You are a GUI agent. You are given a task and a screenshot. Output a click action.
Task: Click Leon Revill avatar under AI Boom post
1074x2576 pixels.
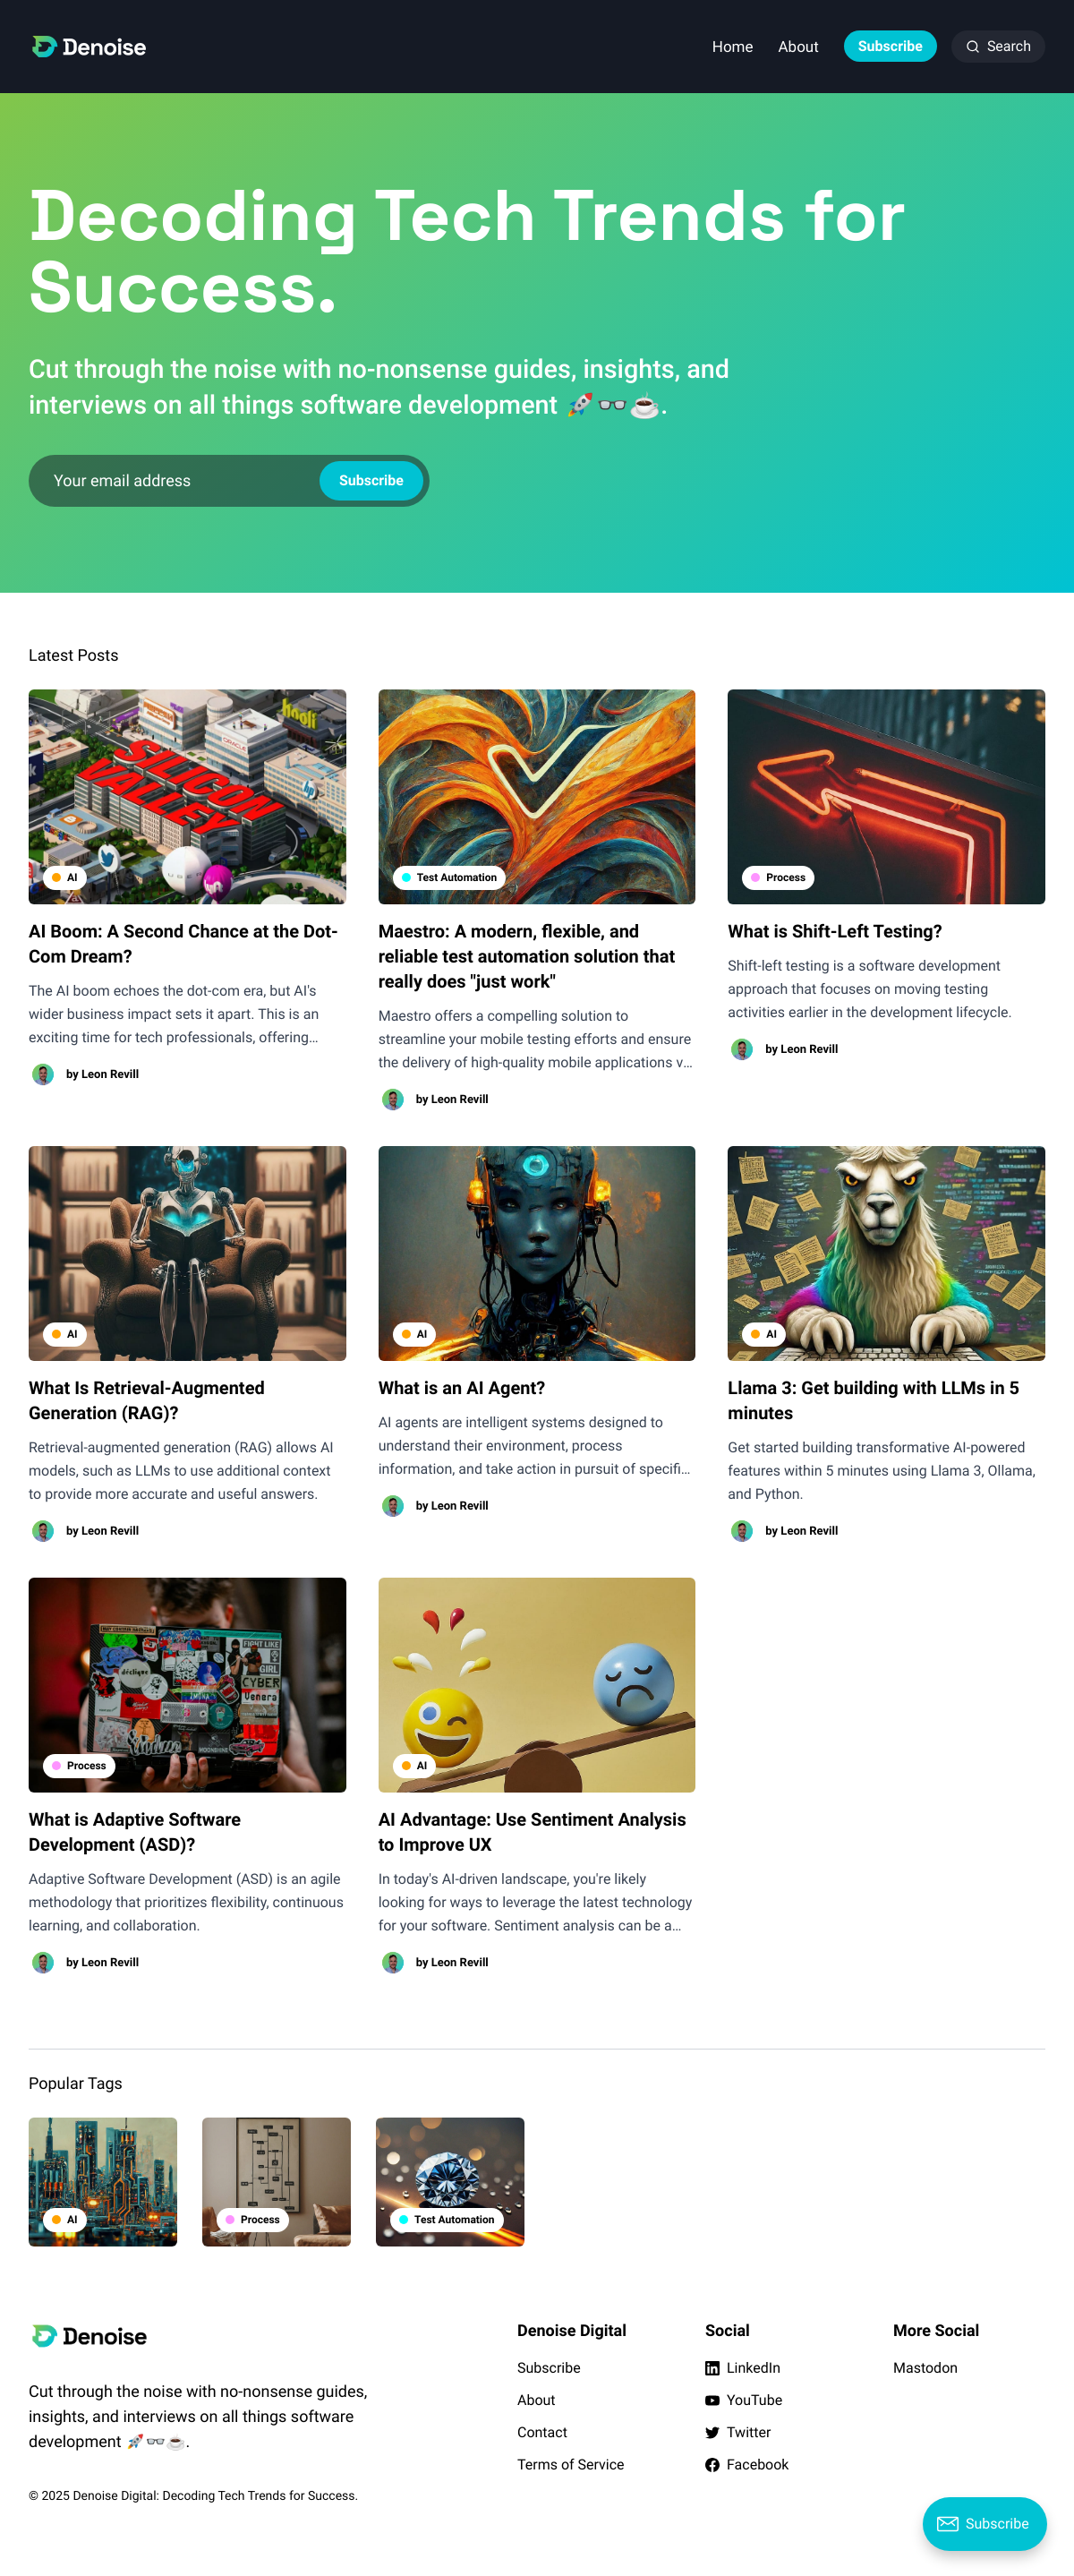(43, 1074)
